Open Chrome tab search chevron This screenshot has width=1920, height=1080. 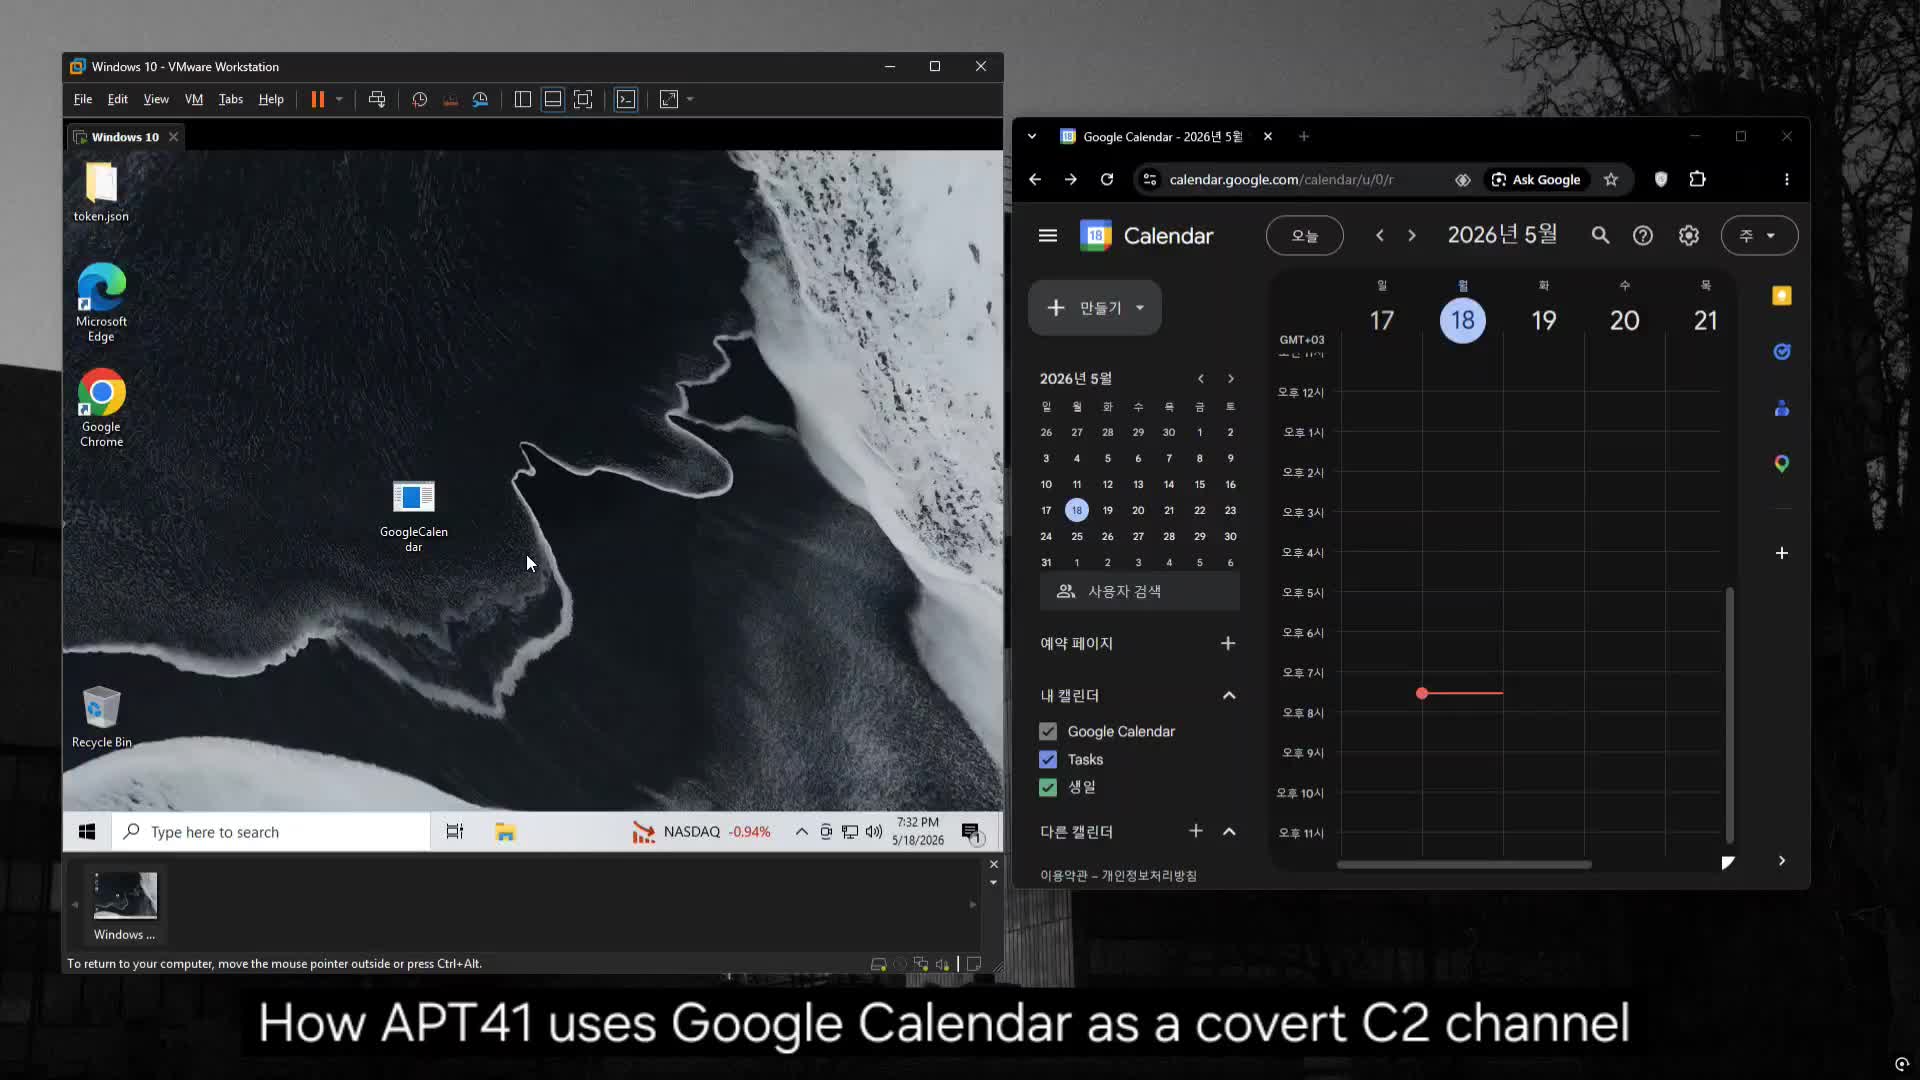coord(1032,137)
